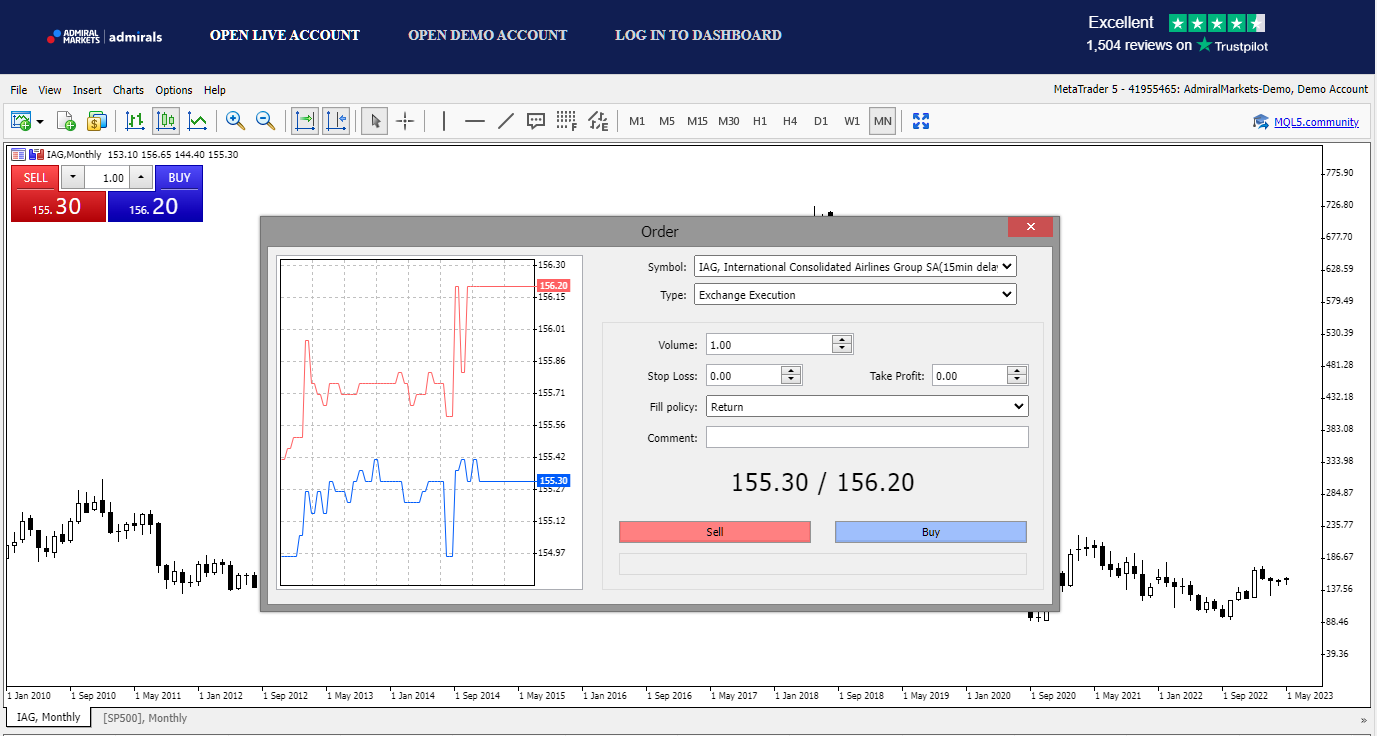Zoom out on the chart
The height and width of the screenshot is (736, 1377).
[x=265, y=121]
